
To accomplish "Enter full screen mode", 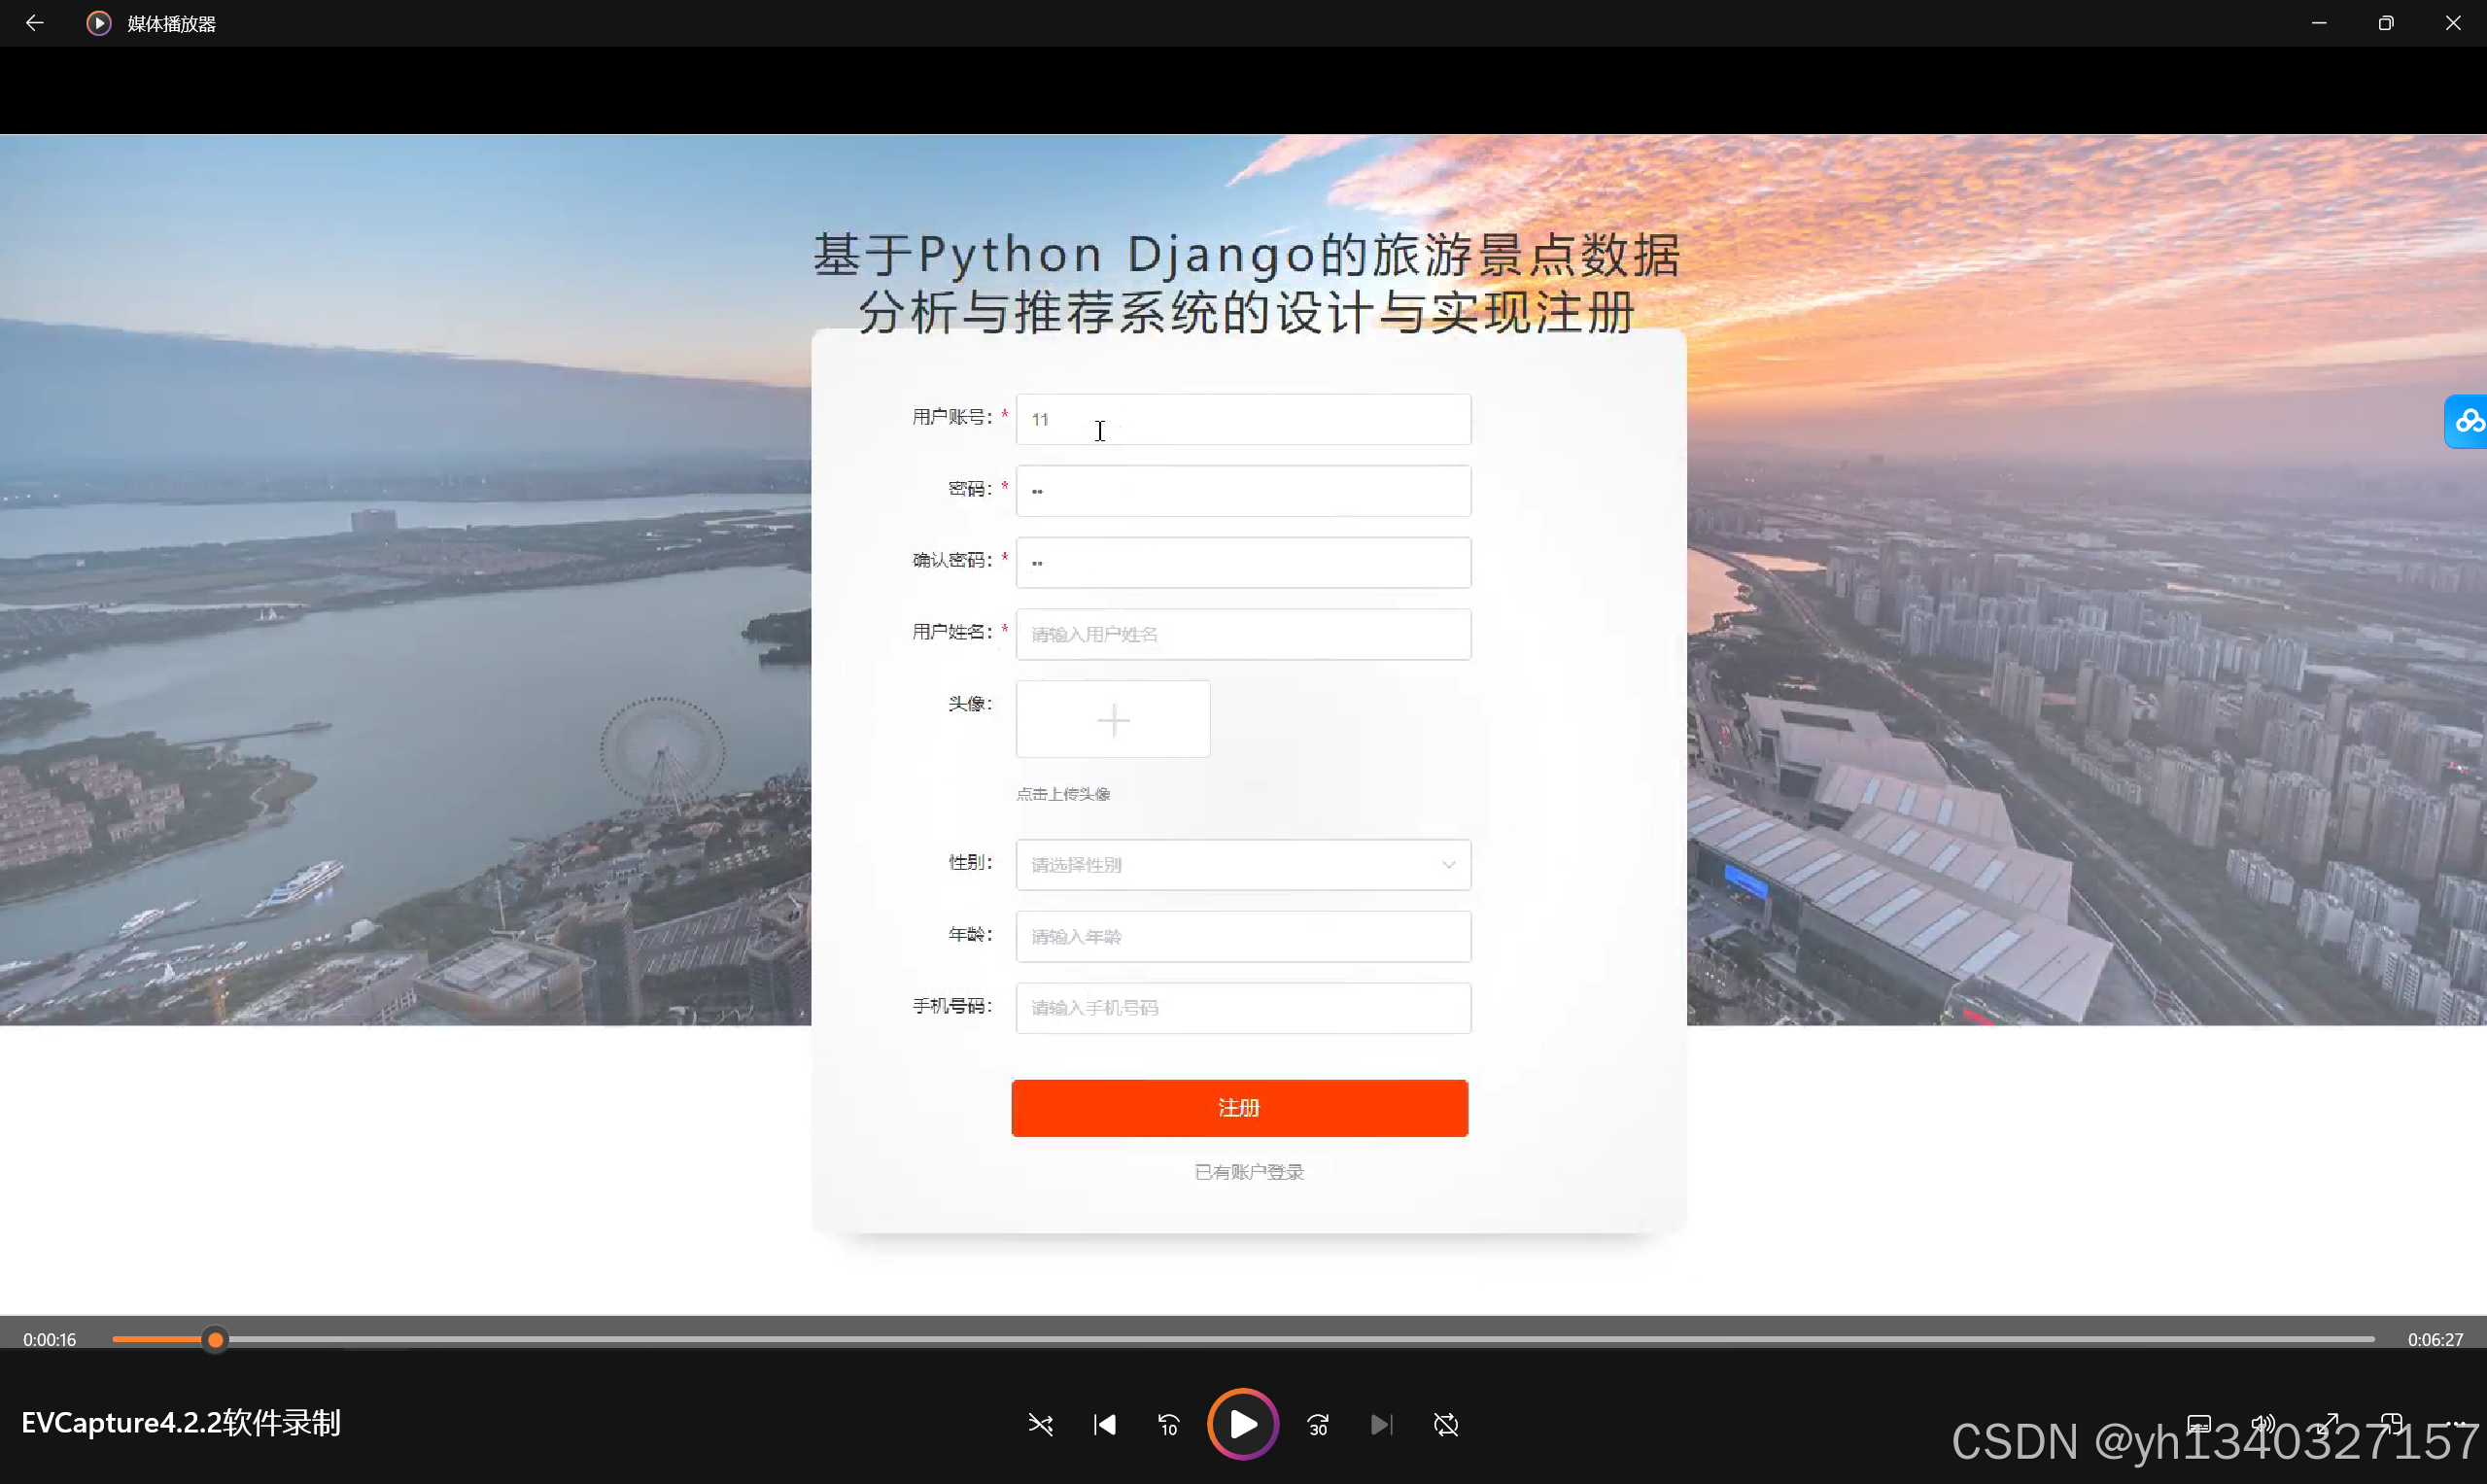I will click(2327, 1424).
